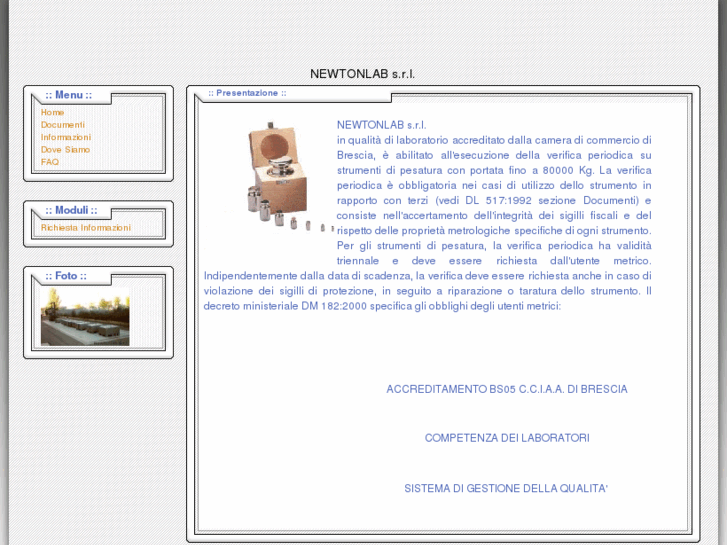Click the ':: Foto ::' panel heading
The image size is (727, 545).
coord(66,276)
